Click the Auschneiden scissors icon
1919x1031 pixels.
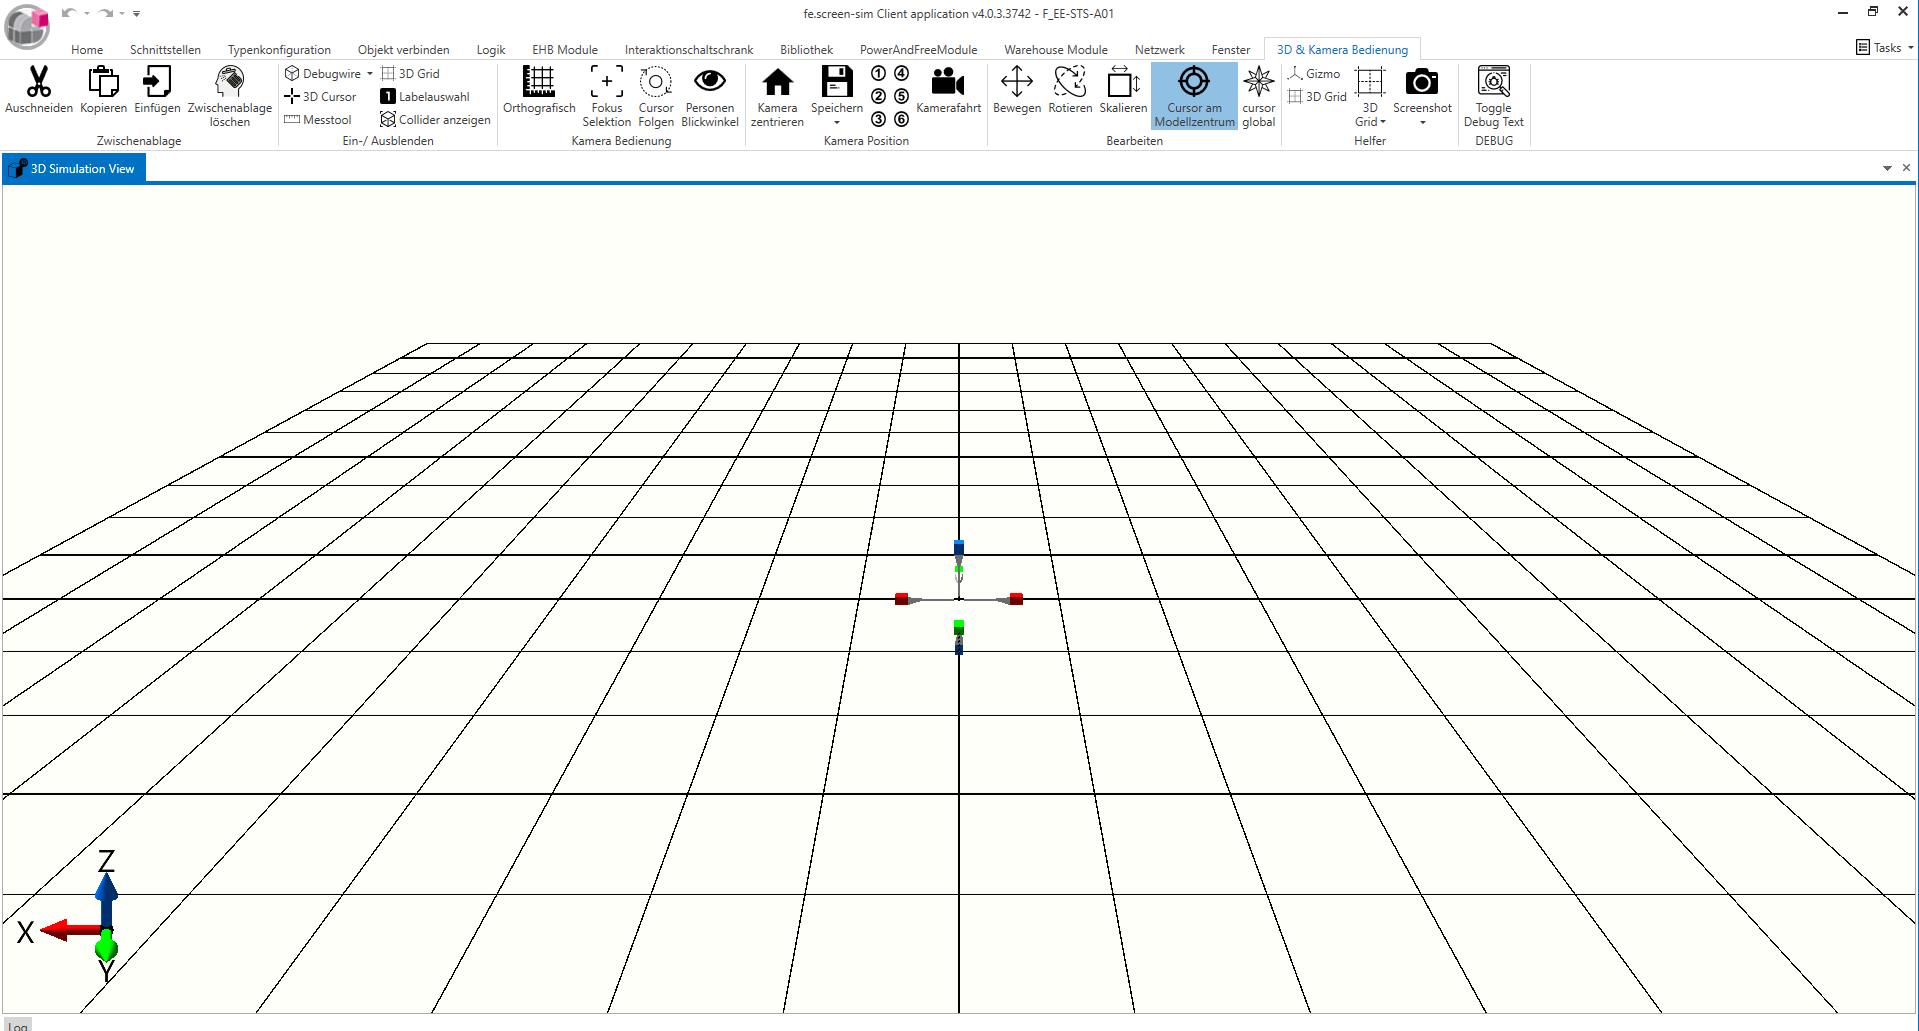[x=39, y=82]
